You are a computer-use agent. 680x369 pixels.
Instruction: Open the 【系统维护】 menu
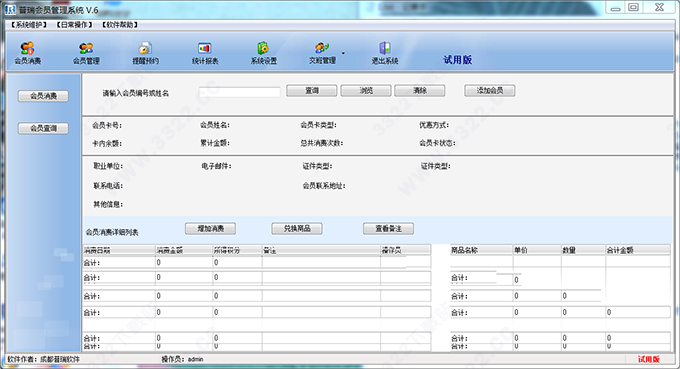pos(29,25)
